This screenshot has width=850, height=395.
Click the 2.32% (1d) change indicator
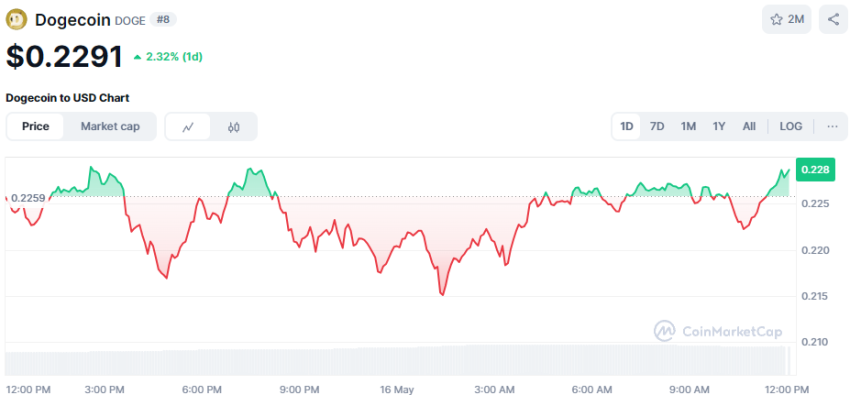pos(168,57)
